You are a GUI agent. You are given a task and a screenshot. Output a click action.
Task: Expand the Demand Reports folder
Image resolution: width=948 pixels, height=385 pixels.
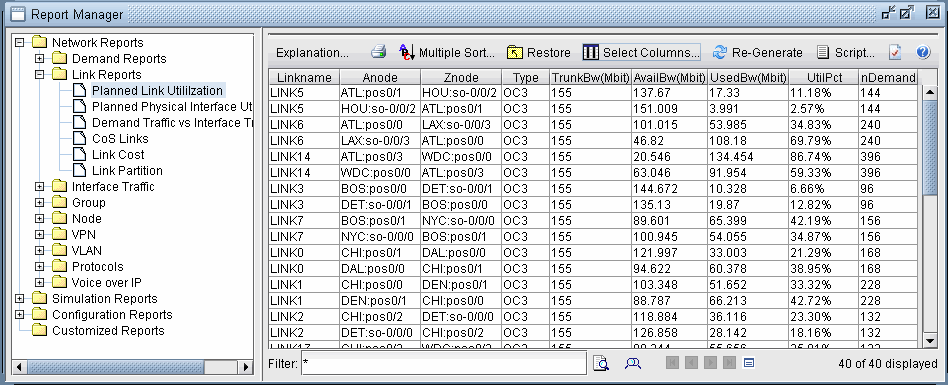pos(39,59)
